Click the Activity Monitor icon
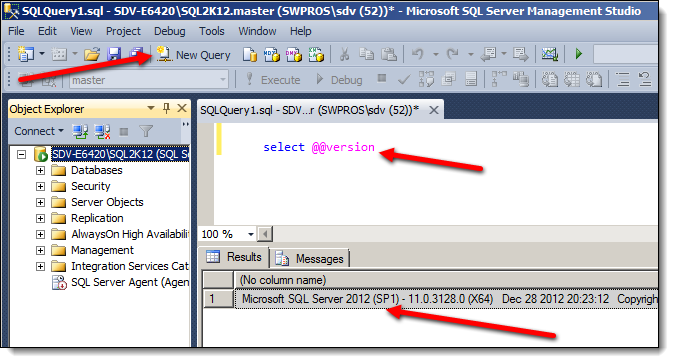The height and width of the screenshot is (363, 674). pyautogui.click(x=549, y=54)
